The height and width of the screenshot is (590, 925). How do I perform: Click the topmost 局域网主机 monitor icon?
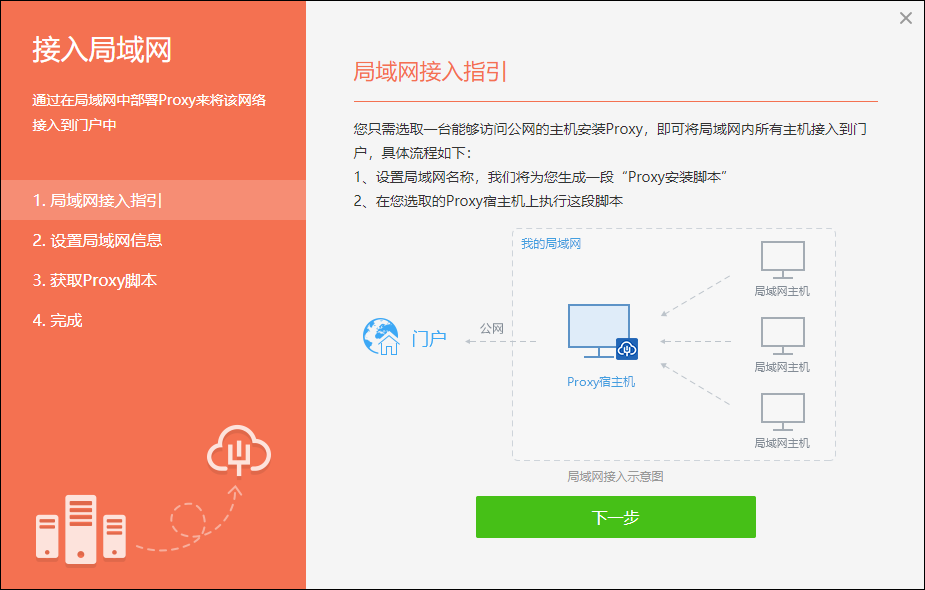pos(782,260)
